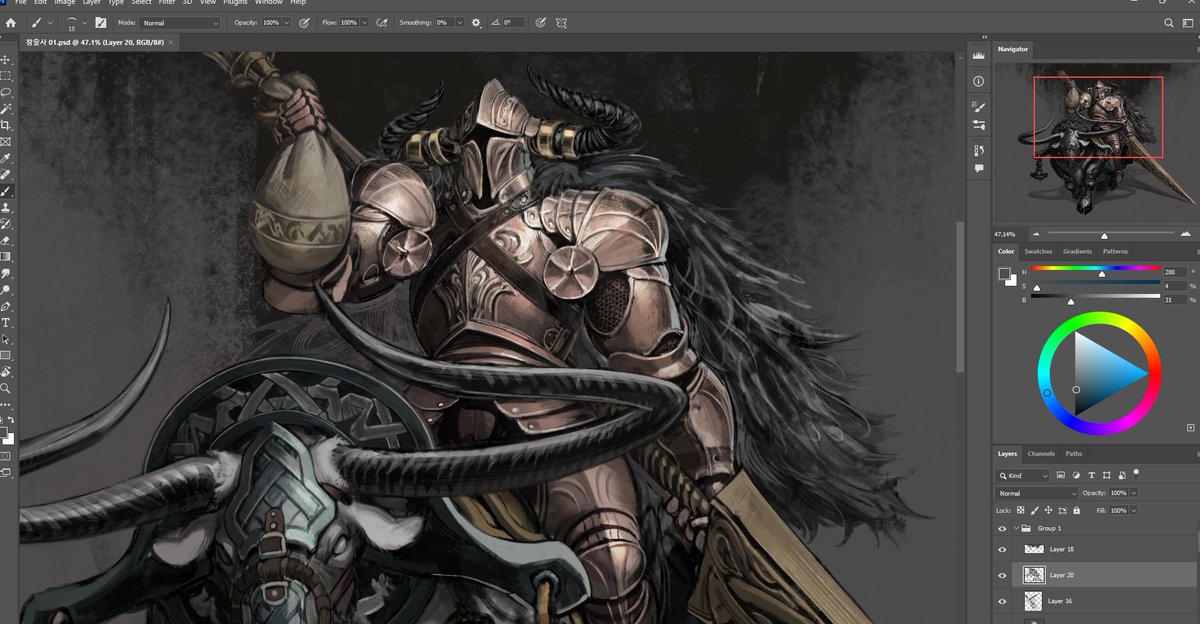Viewport: 1200px width, 624px height.
Task: Hide Layer 16 visibility eye
Action: pos(1003,601)
